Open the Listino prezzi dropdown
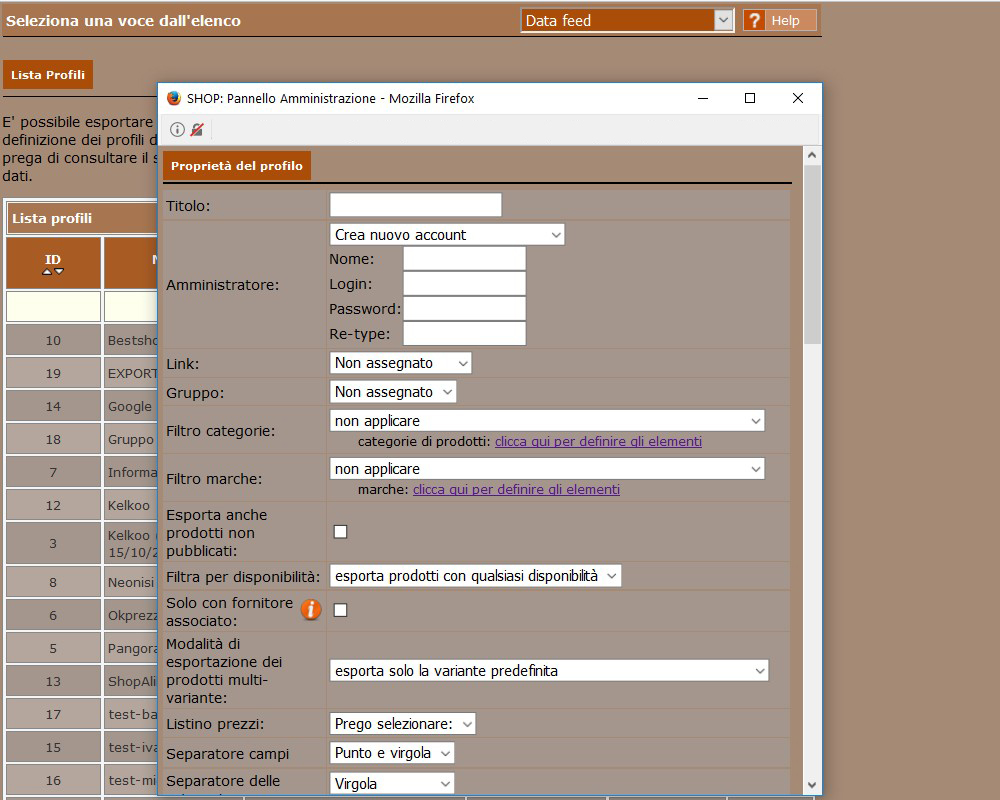1000x800 pixels. (x=402, y=724)
